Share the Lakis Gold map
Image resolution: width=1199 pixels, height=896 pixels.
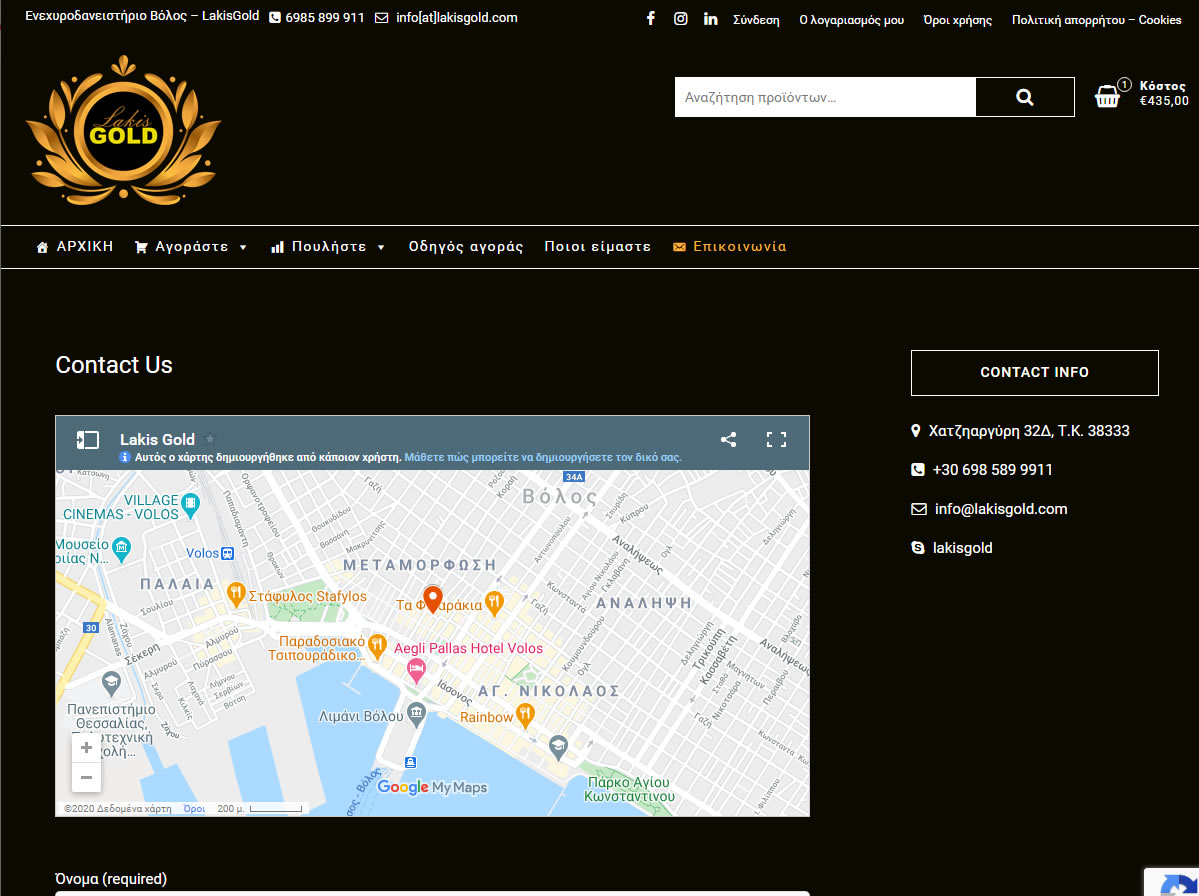pos(728,440)
